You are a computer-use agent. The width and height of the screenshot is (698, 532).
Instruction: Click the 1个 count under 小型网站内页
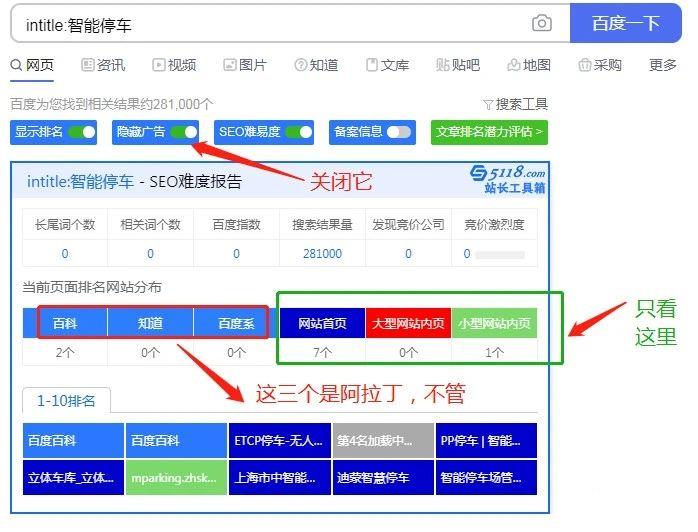tap(494, 353)
